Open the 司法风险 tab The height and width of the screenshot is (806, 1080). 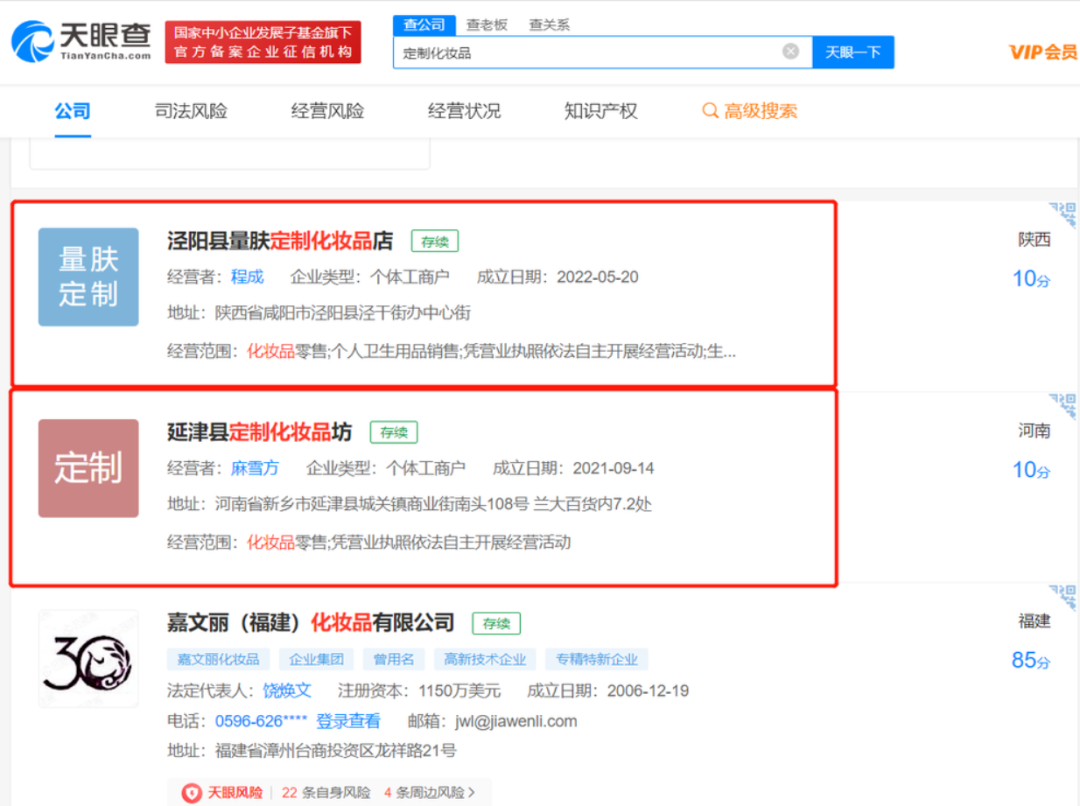(191, 111)
